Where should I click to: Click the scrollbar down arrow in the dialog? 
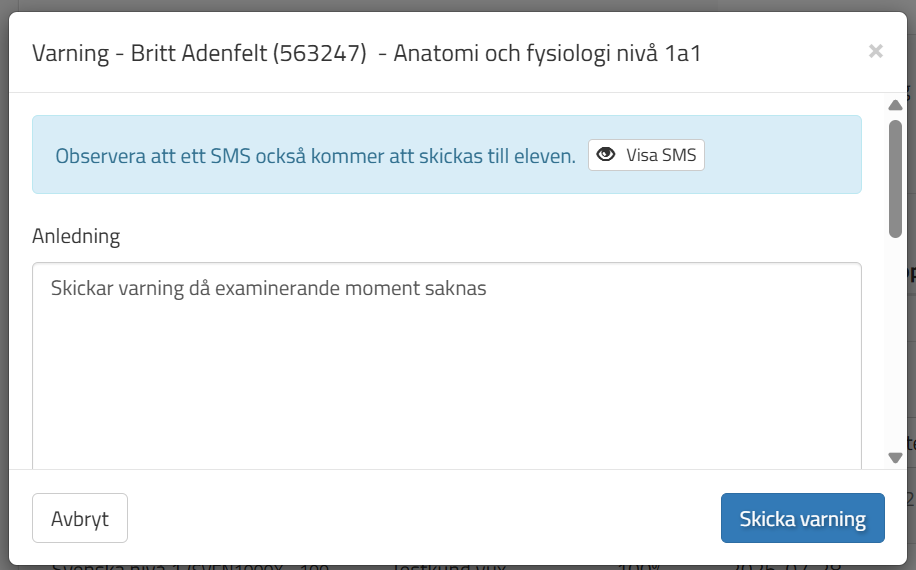pos(895,458)
